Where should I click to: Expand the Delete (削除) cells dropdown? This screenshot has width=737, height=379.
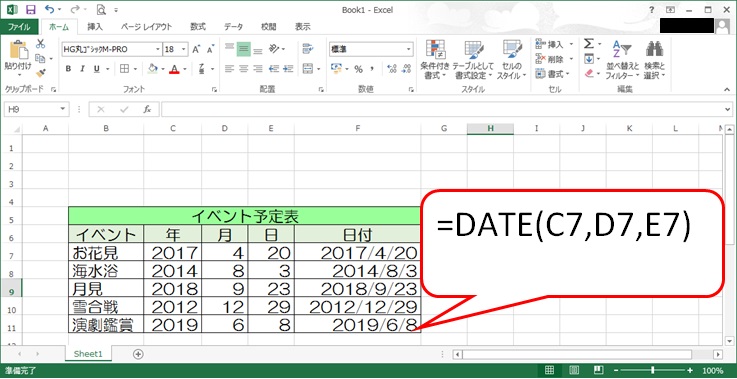(x=571, y=59)
